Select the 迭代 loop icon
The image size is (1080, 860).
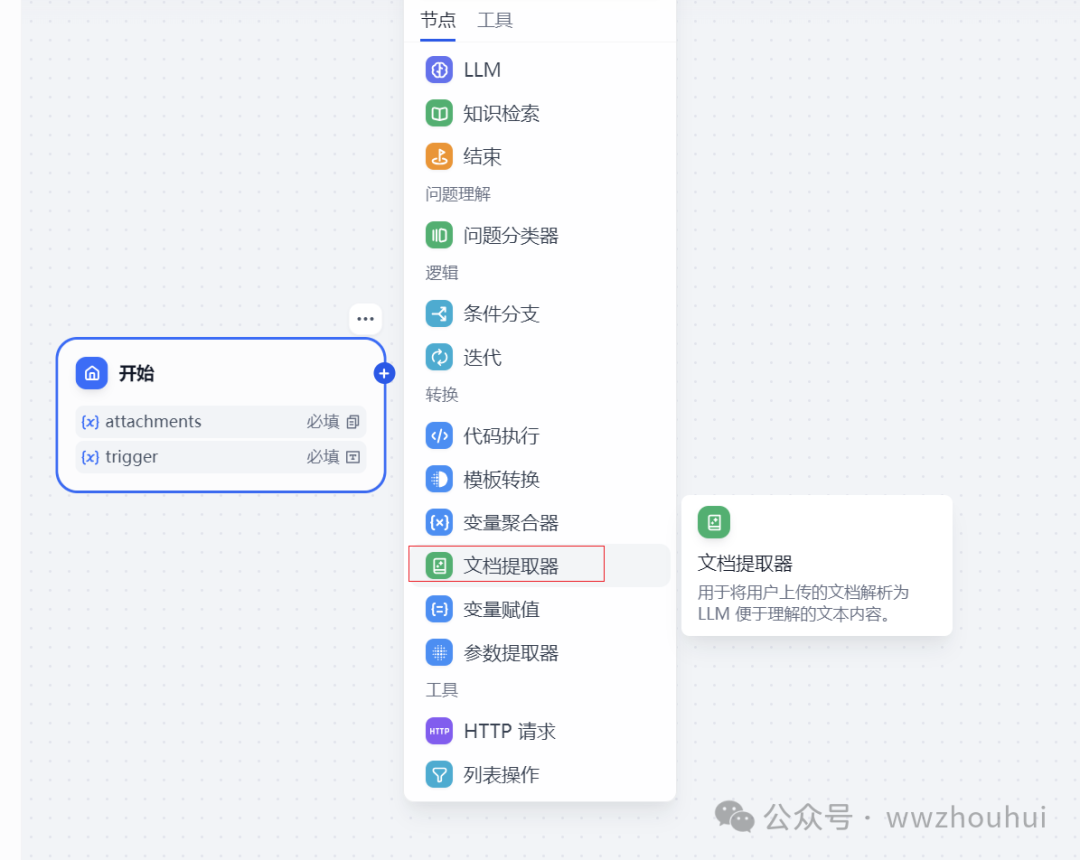pos(439,357)
